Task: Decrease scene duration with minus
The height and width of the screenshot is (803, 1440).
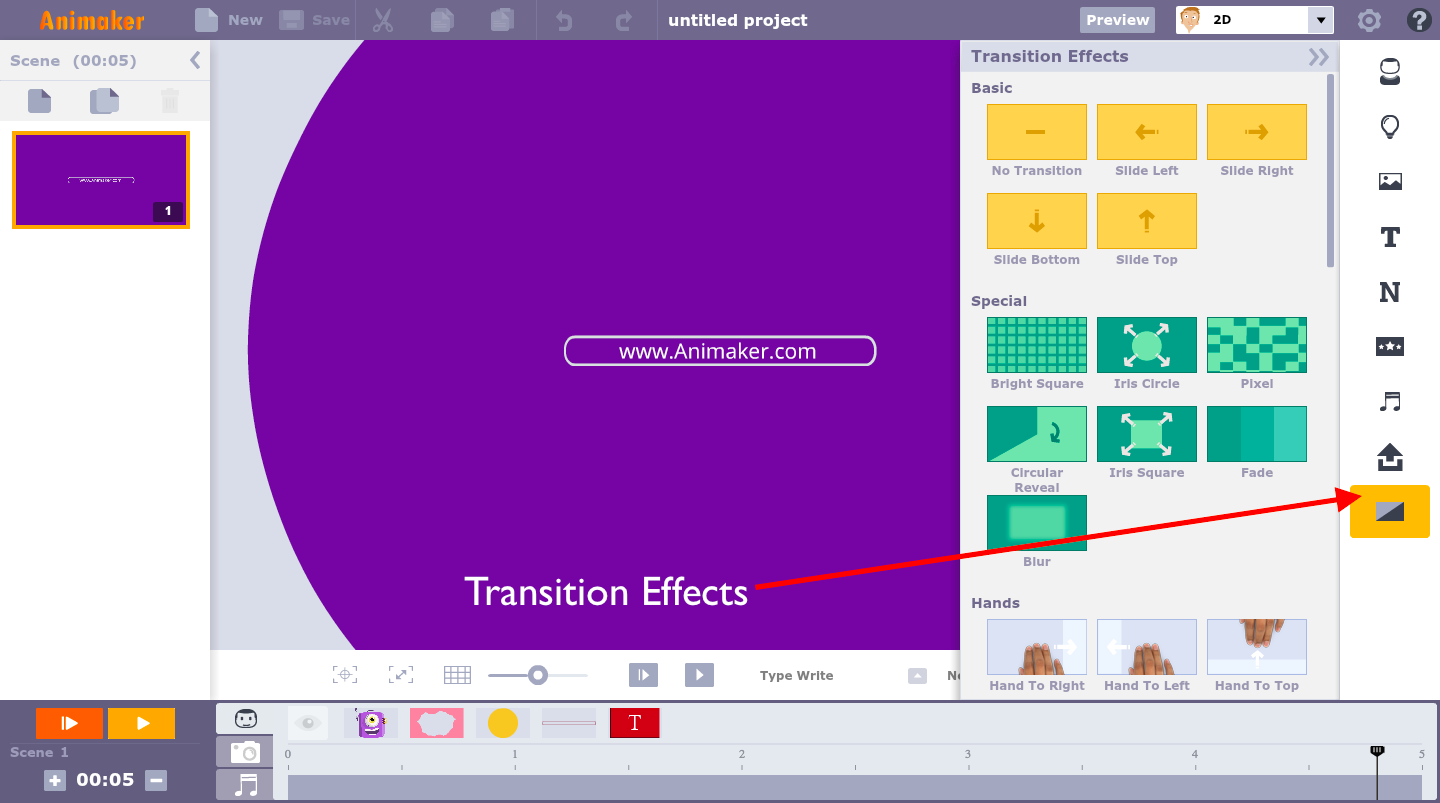Action: point(155,781)
